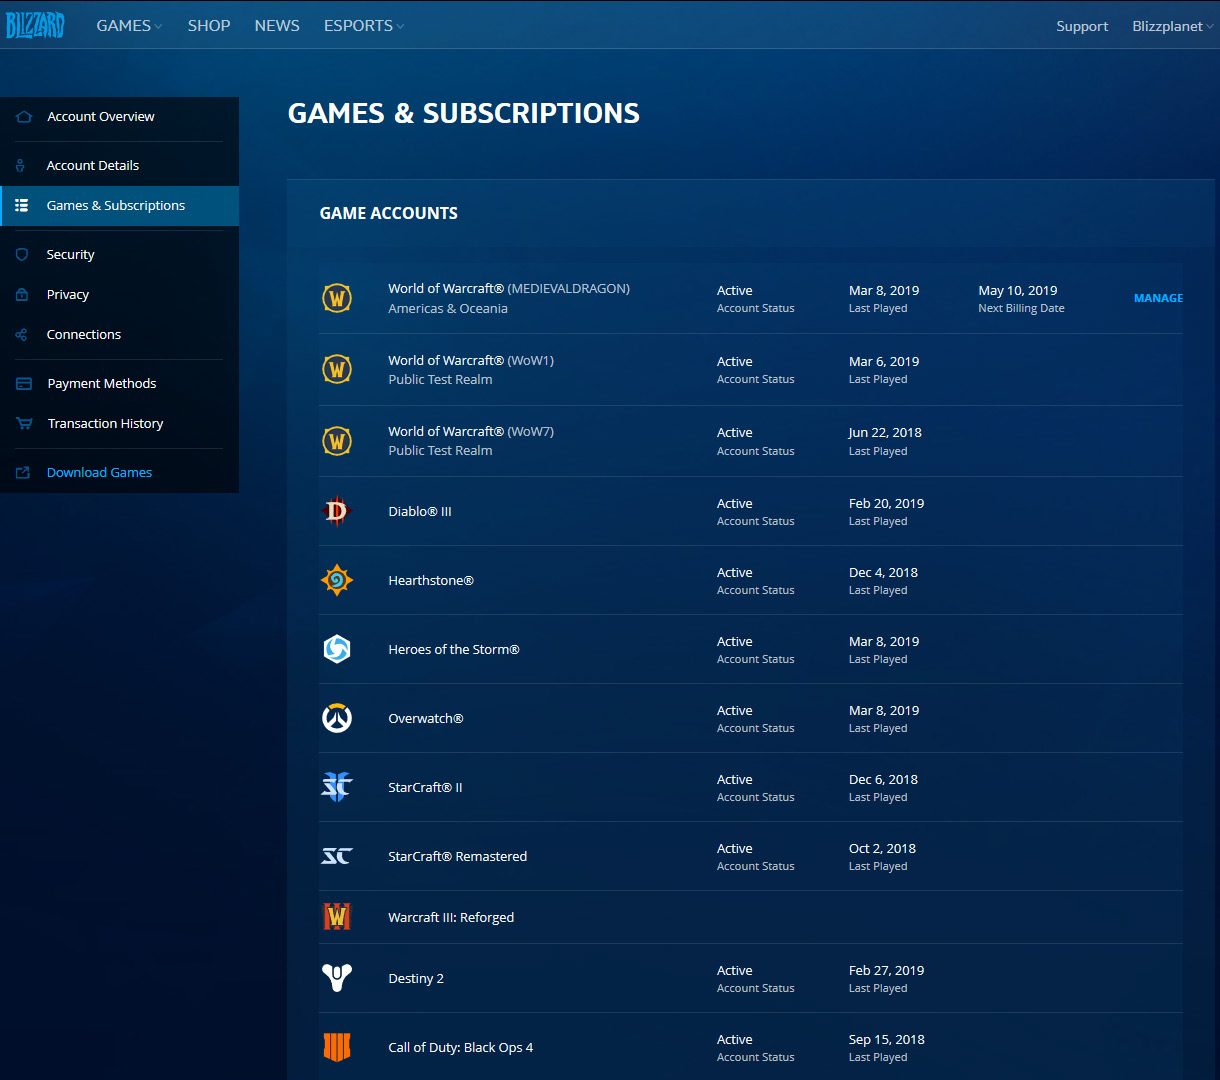Click the StarCraft II game icon
This screenshot has width=1220, height=1080.
point(337,787)
